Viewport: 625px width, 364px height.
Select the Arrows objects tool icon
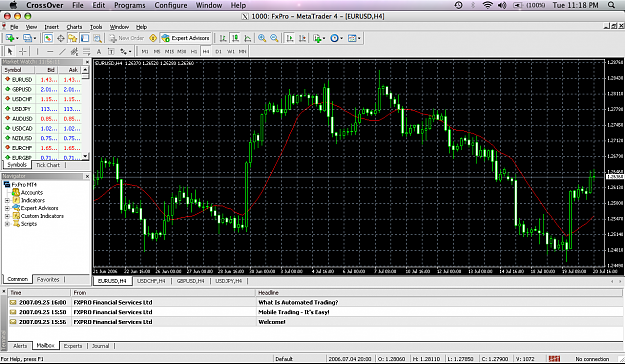point(124,51)
